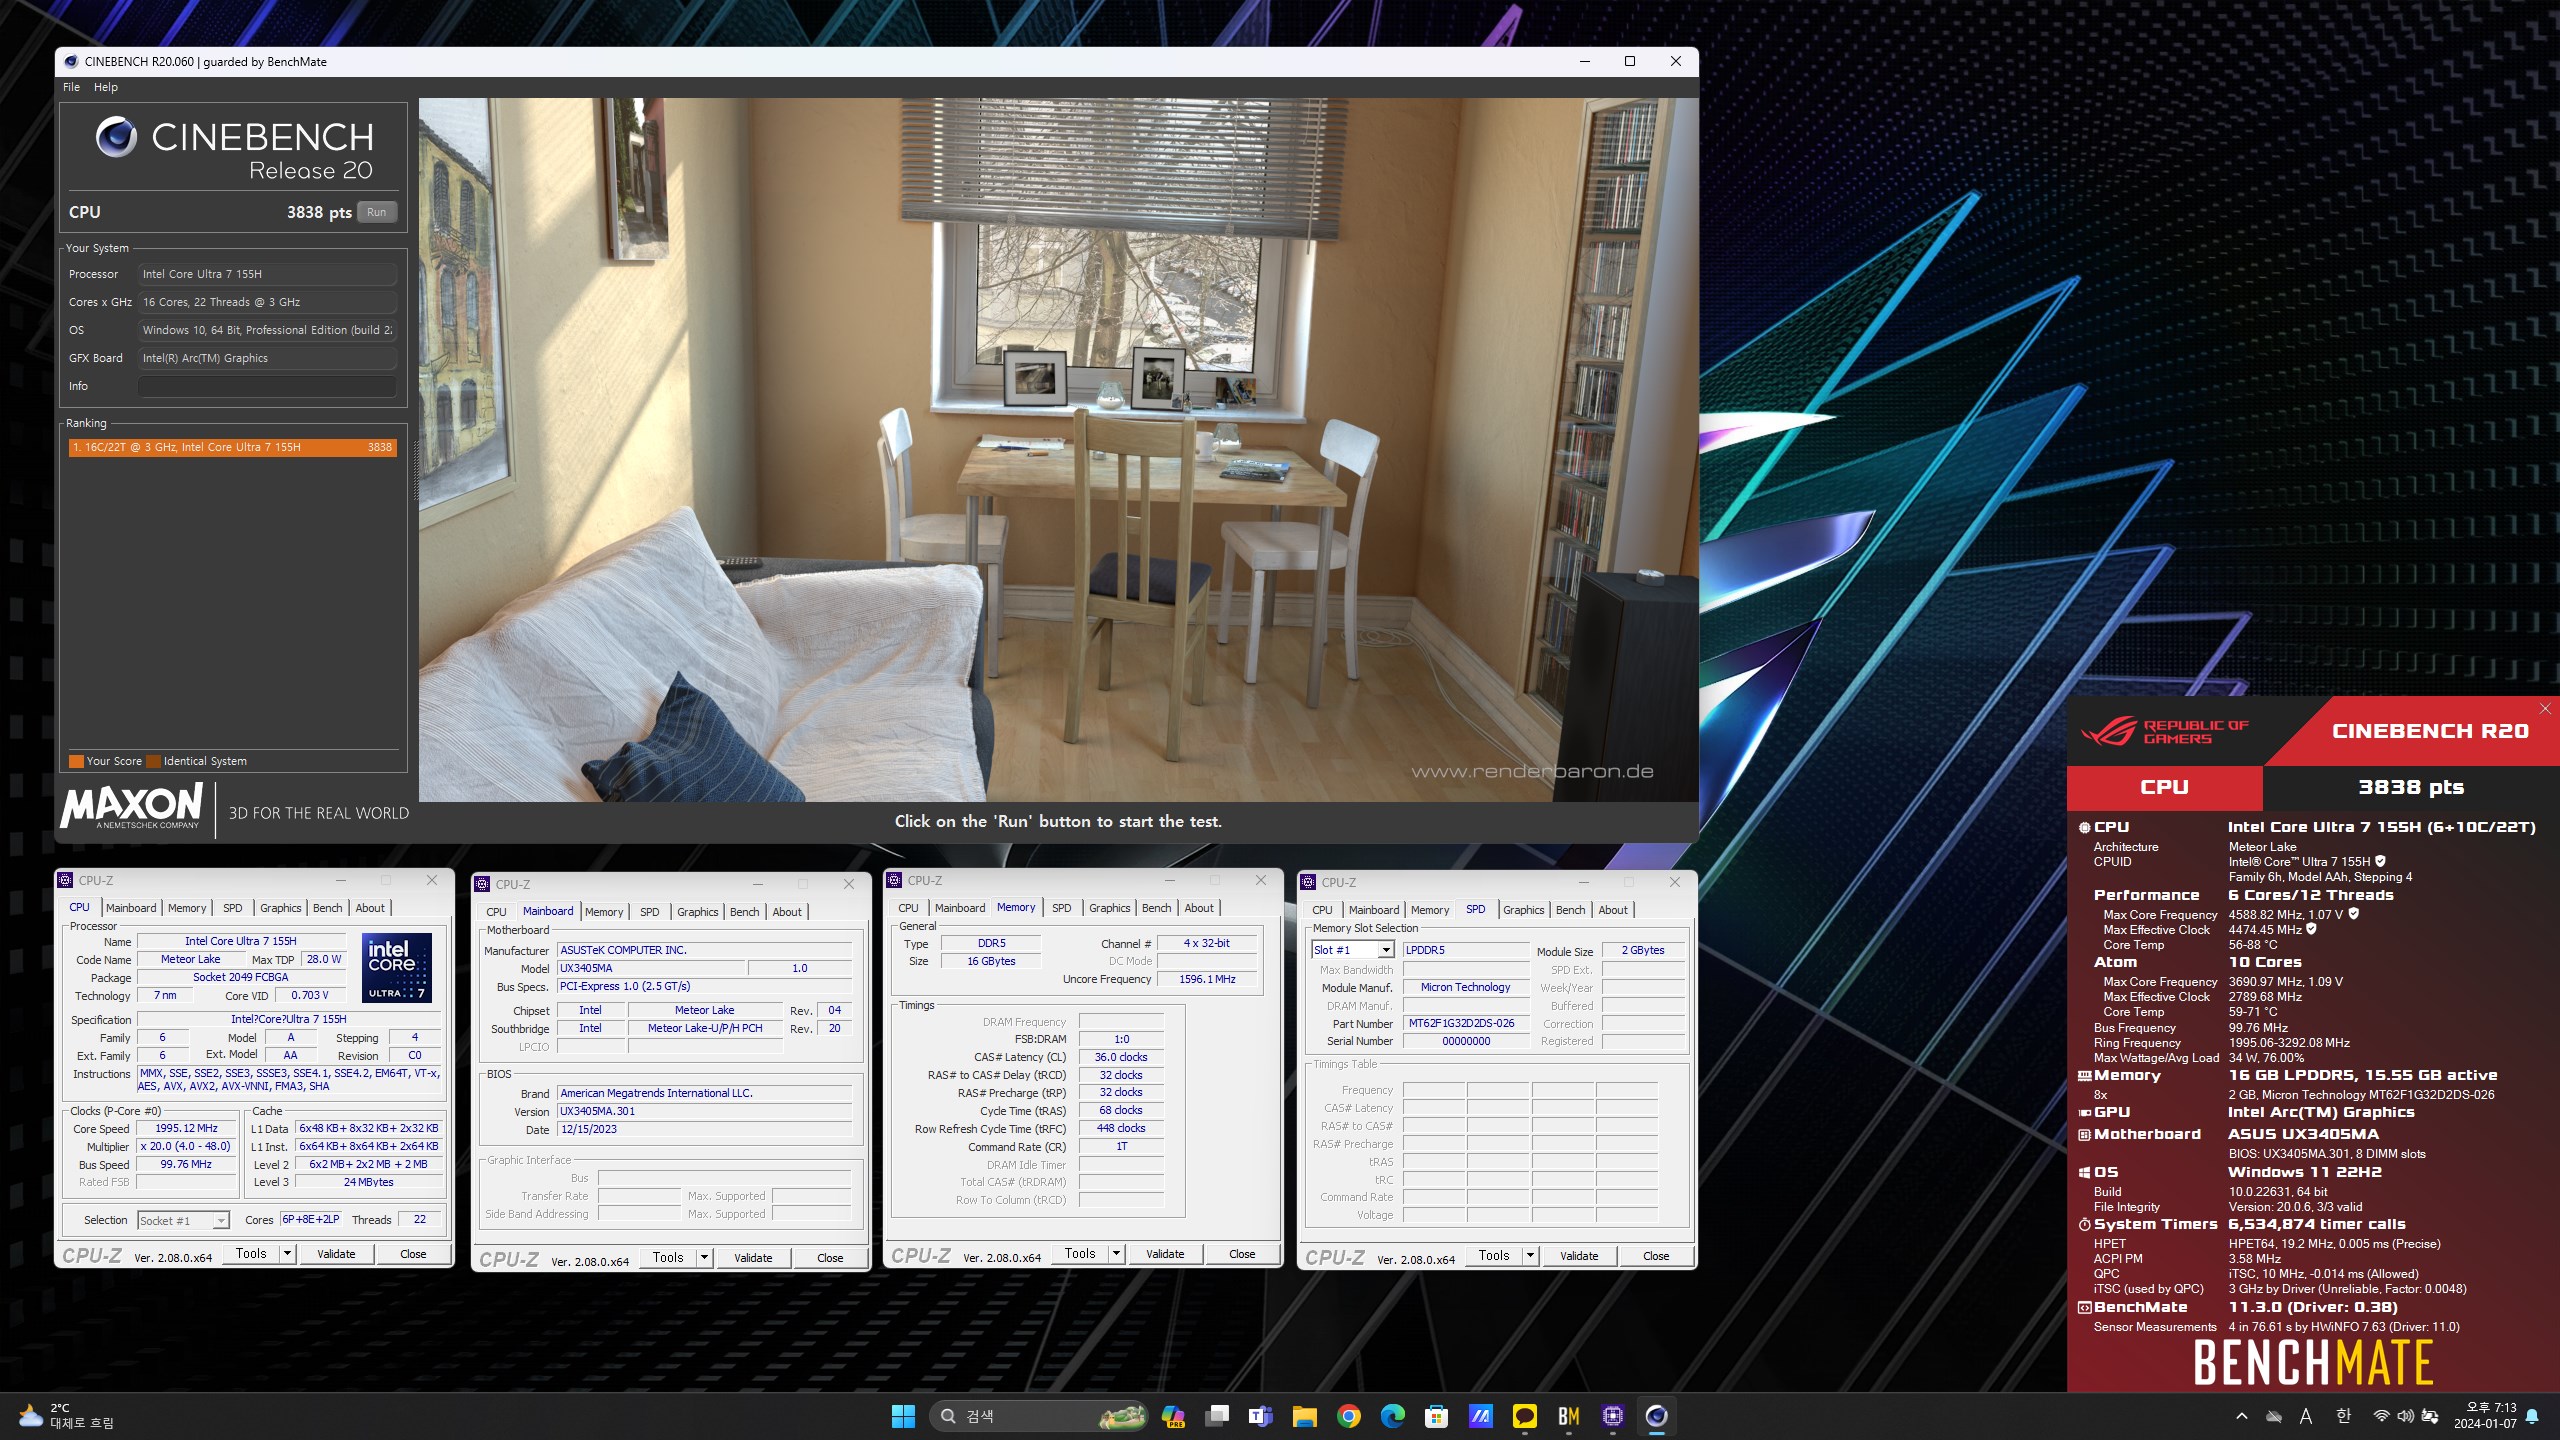
Task: Click Validate in fourth CPU-Z SPD window
Action: tap(1579, 1255)
